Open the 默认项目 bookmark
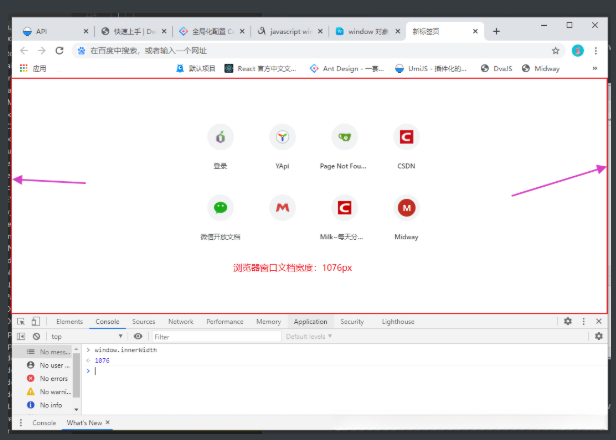616x440 pixels. [x=196, y=68]
